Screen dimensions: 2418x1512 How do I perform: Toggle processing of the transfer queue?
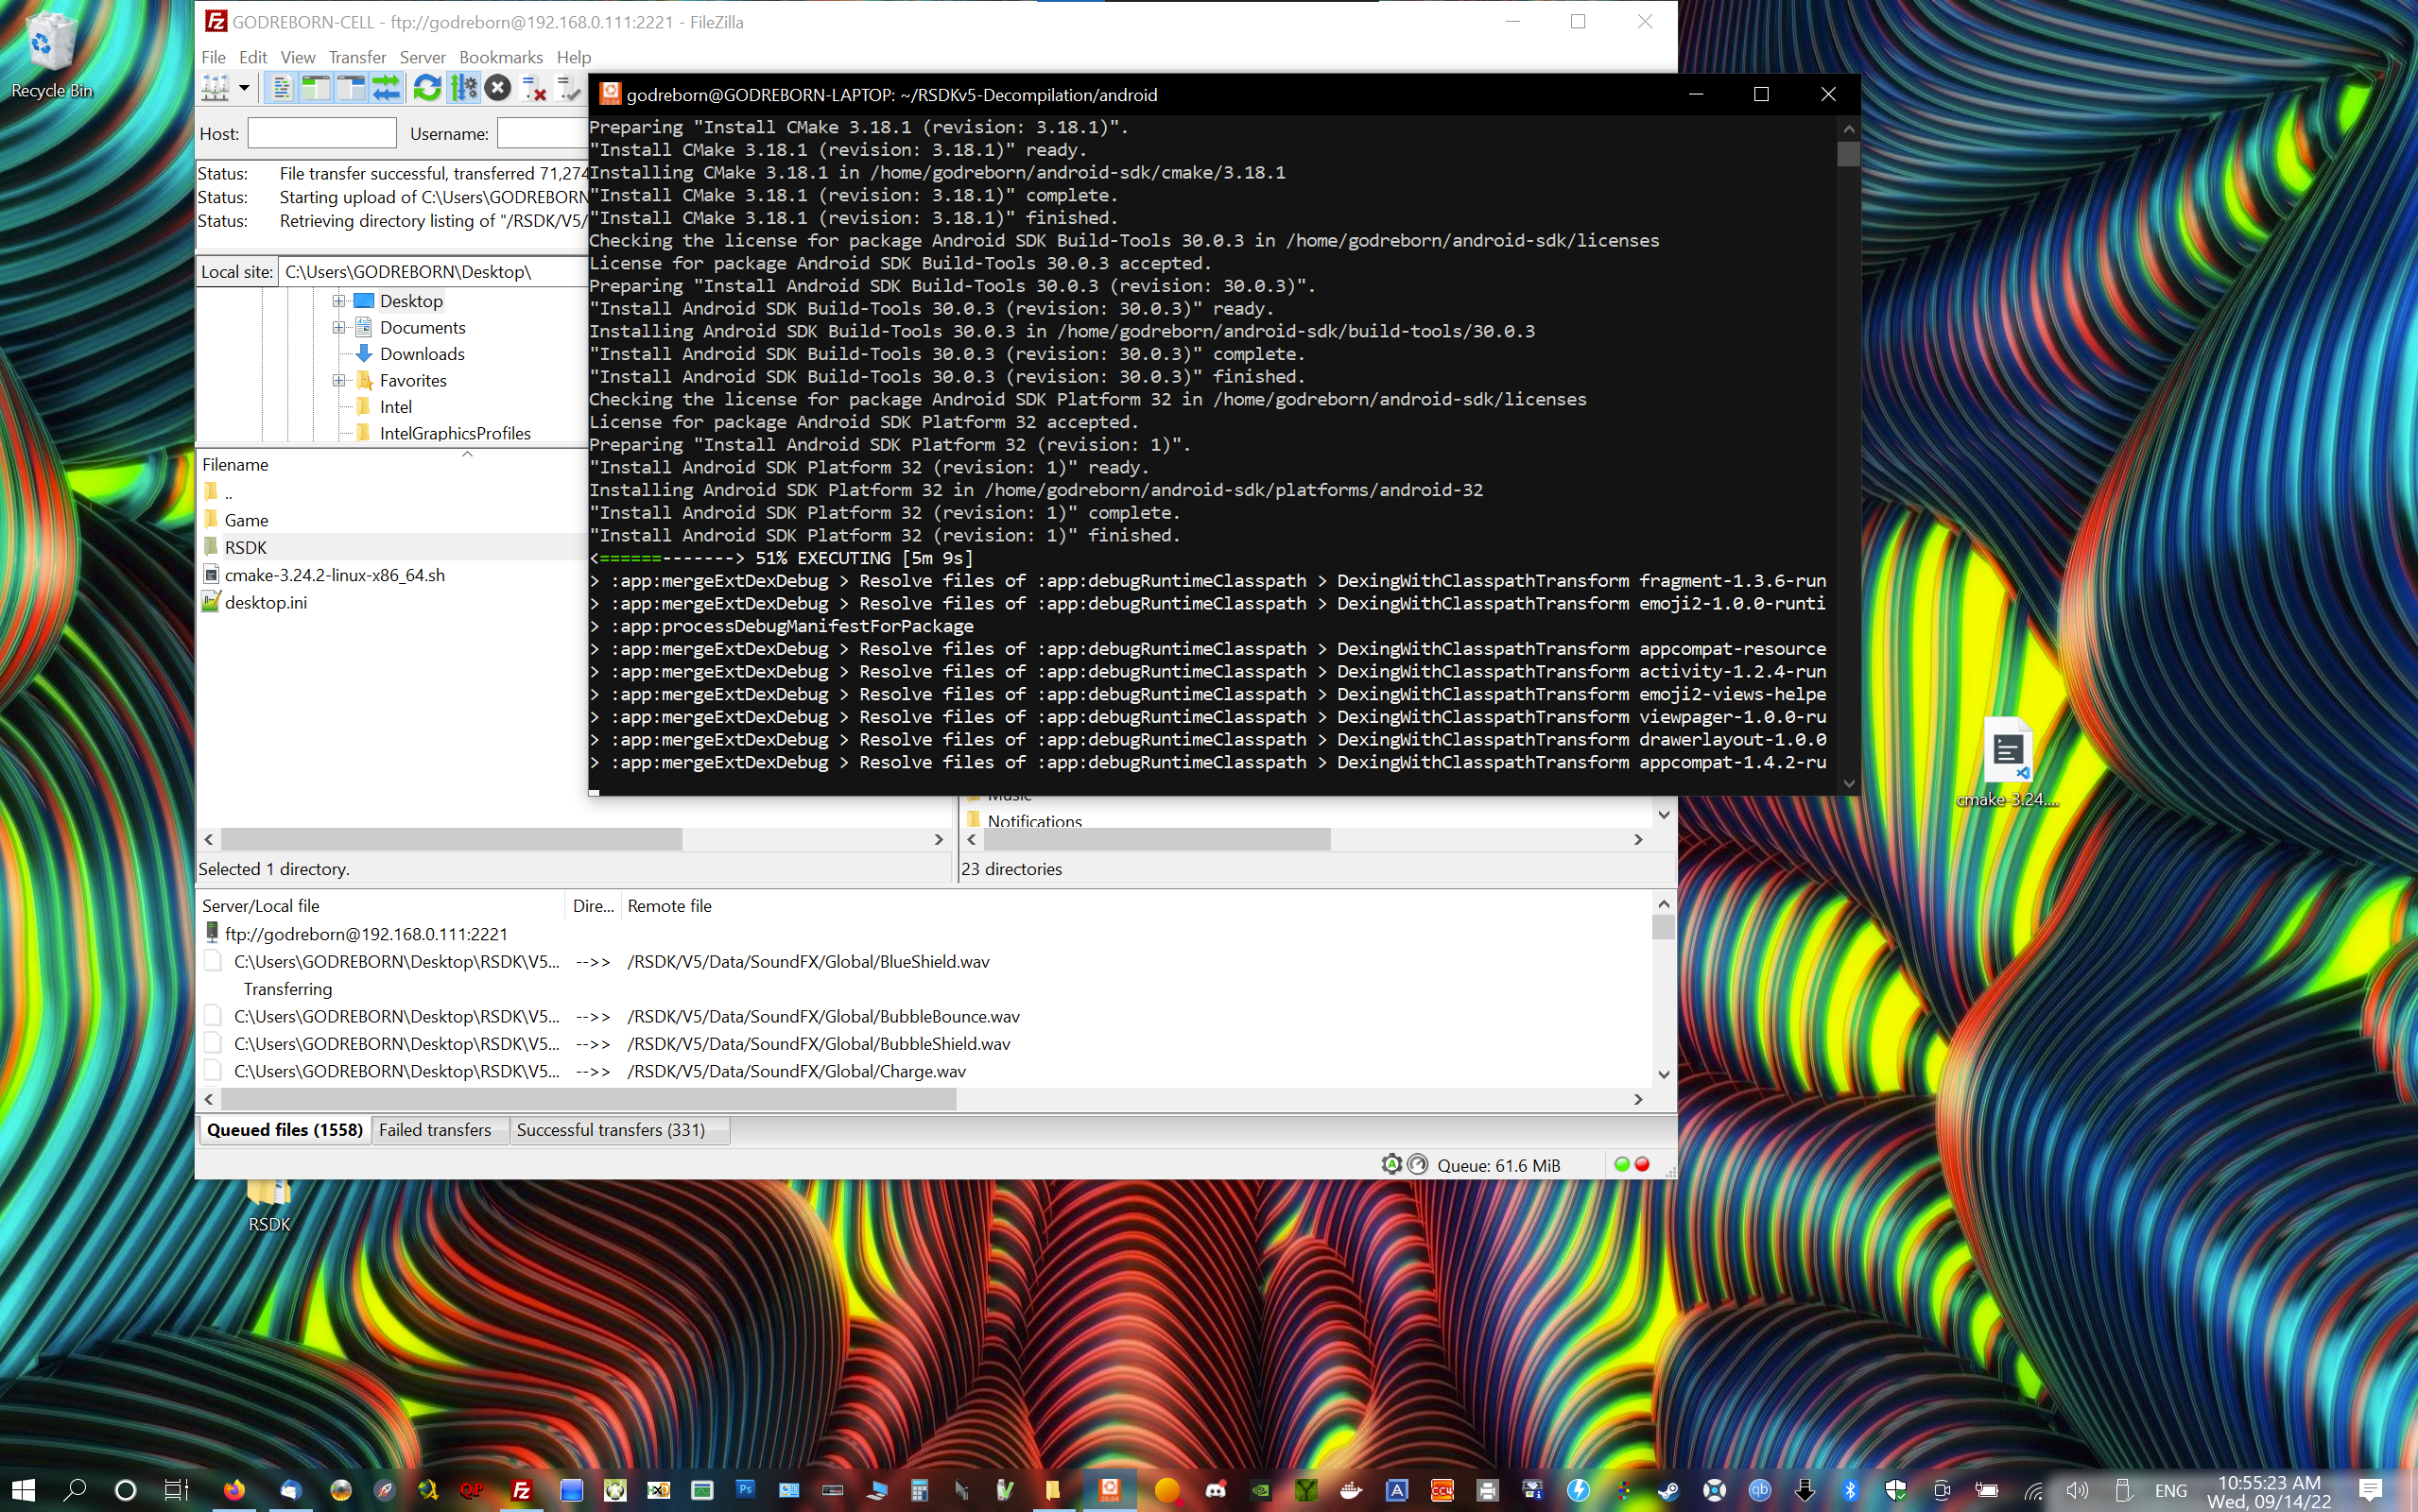pos(463,89)
